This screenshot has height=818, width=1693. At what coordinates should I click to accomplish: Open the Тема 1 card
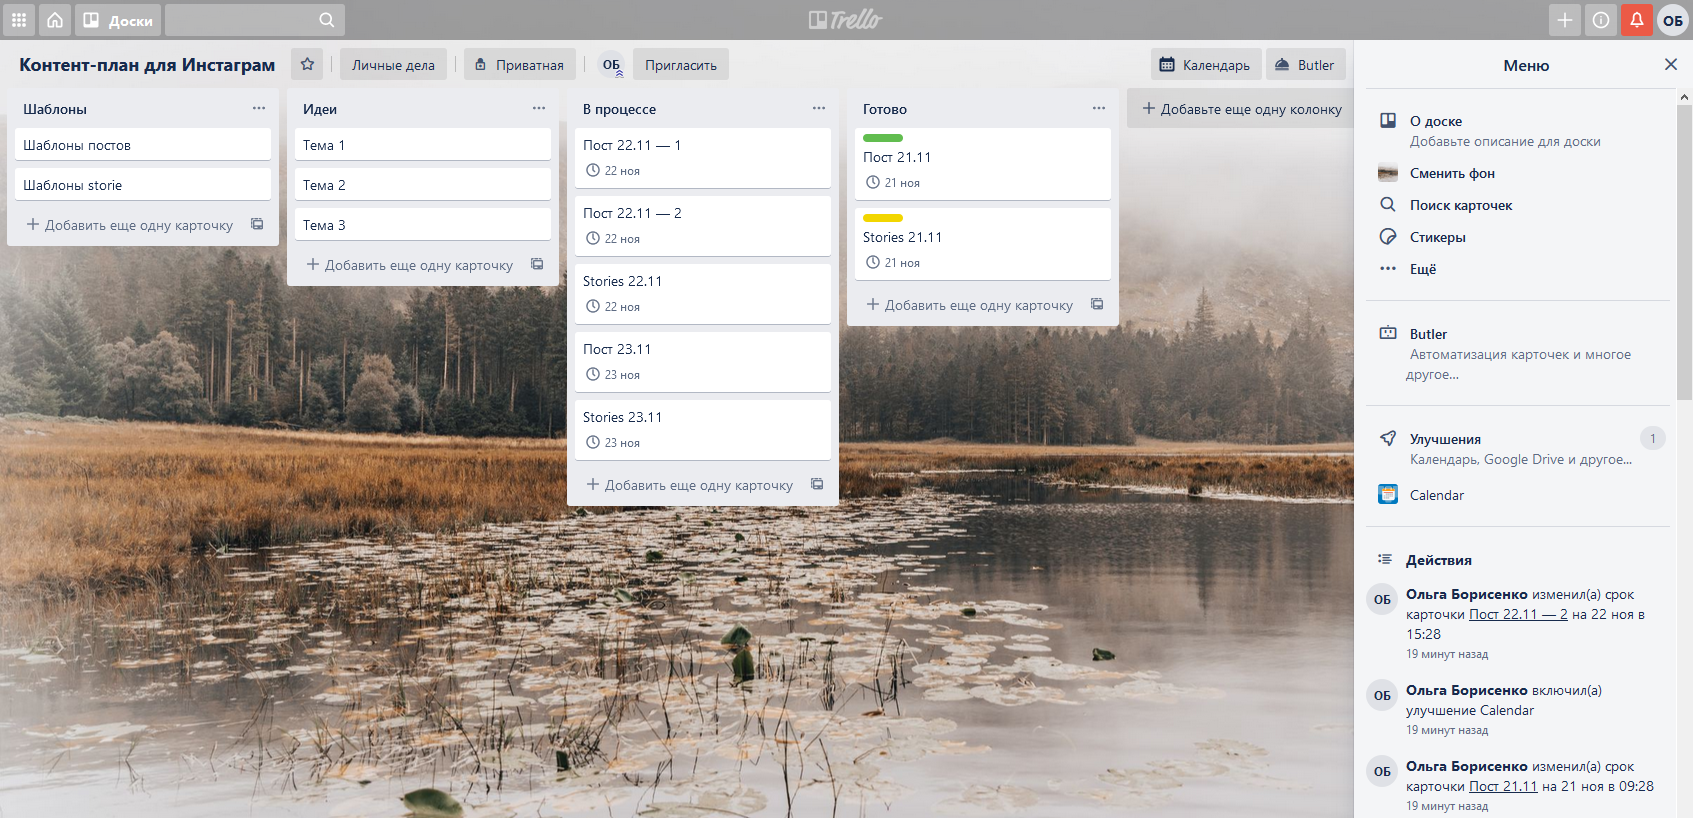(x=423, y=144)
